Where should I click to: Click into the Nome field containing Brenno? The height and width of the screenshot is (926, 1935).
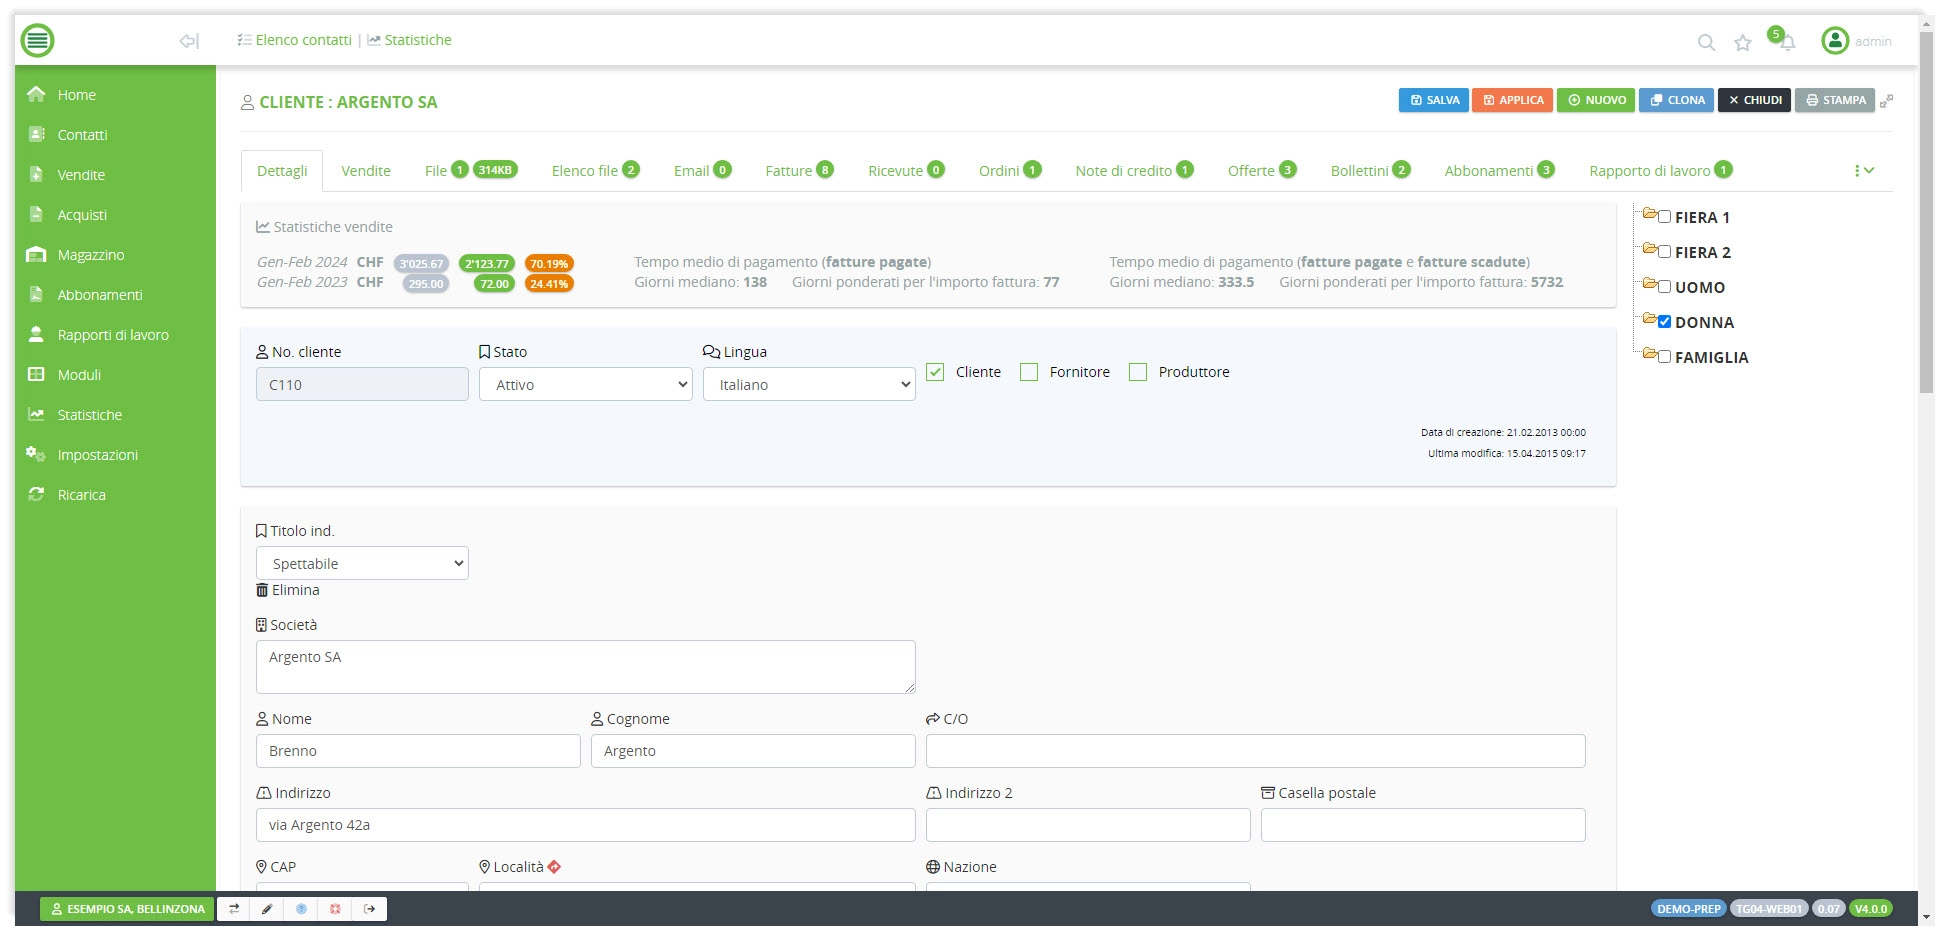pyautogui.click(x=418, y=751)
